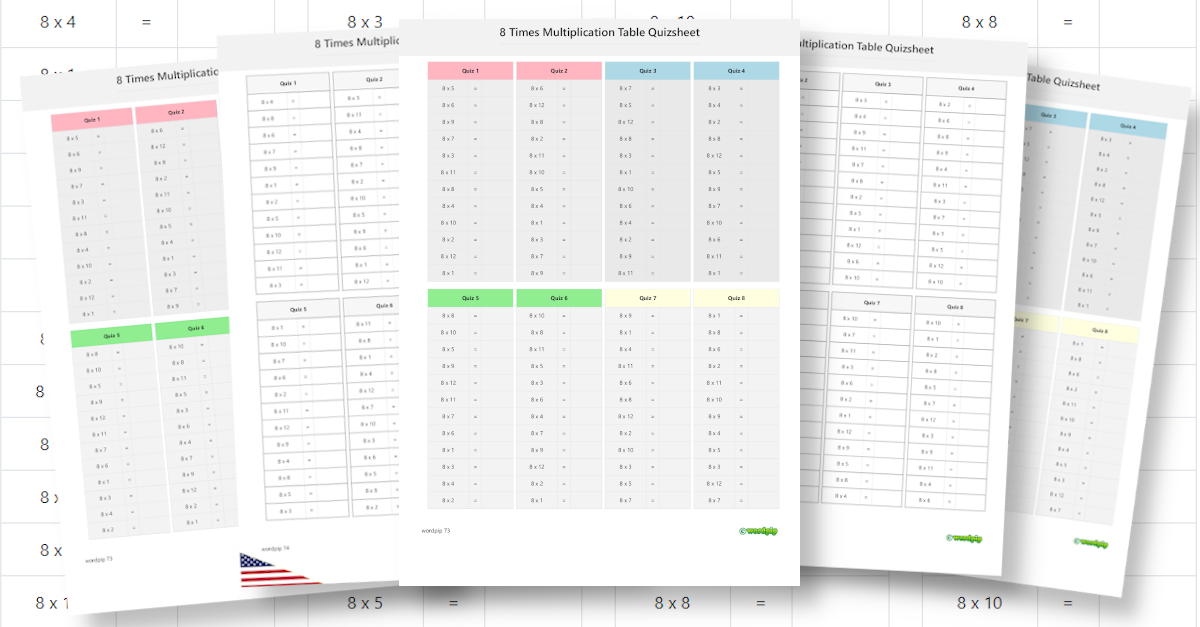Viewport: 1200px width, 627px height.
Task: Open the second-from-left white quizsheet thumbnail
Action: pos(310,300)
